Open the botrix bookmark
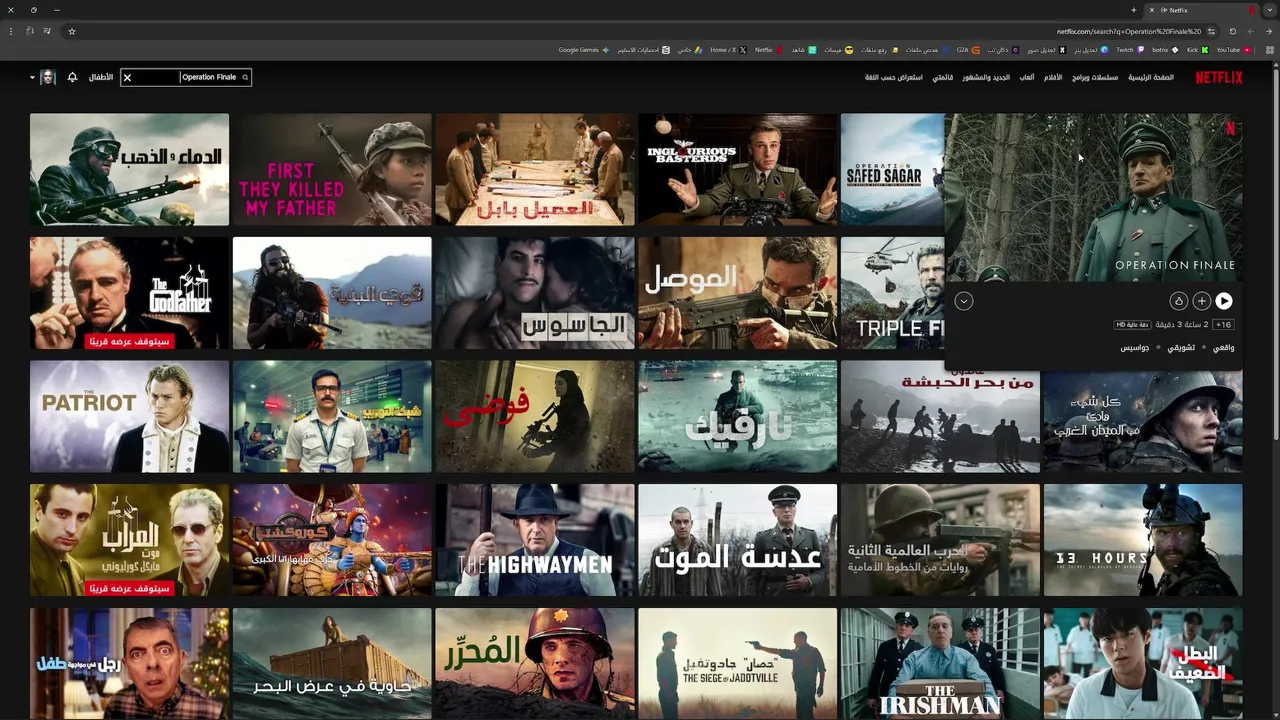This screenshot has height=720, width=1280. 1165,50
